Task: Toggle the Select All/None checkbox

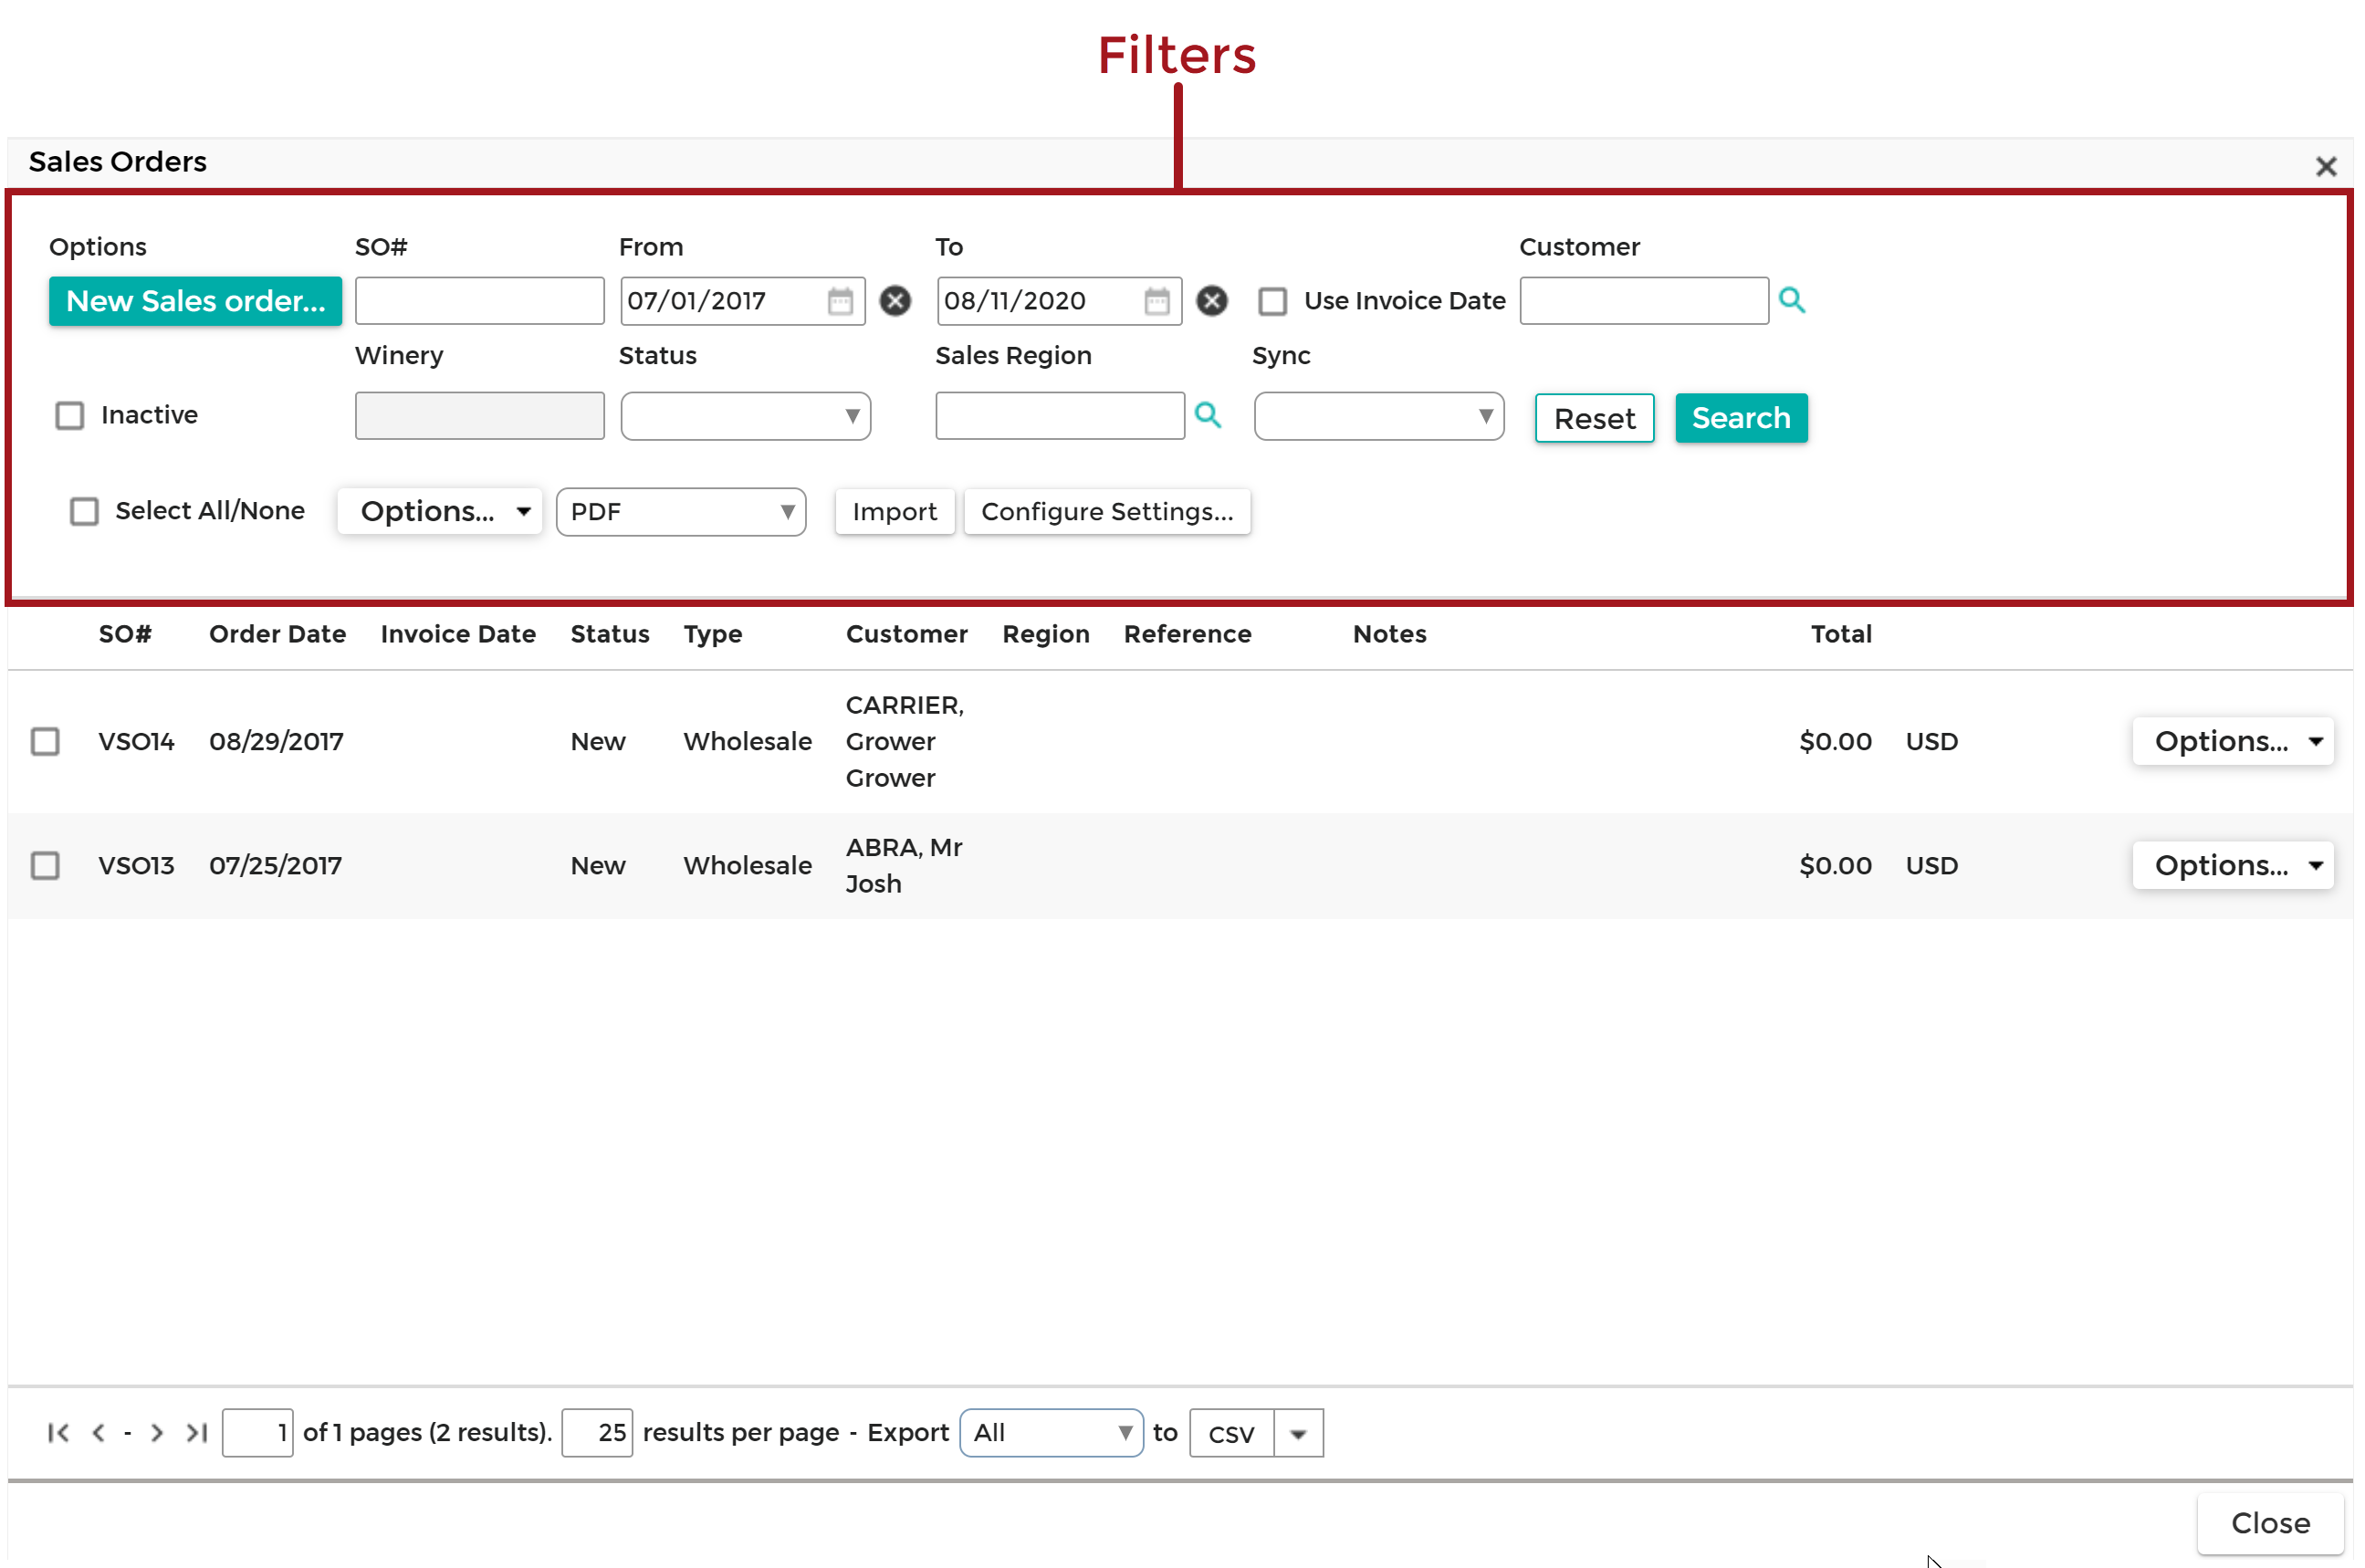Action: point(85,513)
